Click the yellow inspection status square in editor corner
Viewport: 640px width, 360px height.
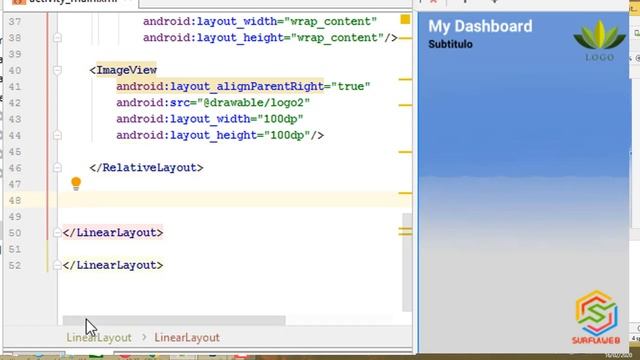click(405, 19)
